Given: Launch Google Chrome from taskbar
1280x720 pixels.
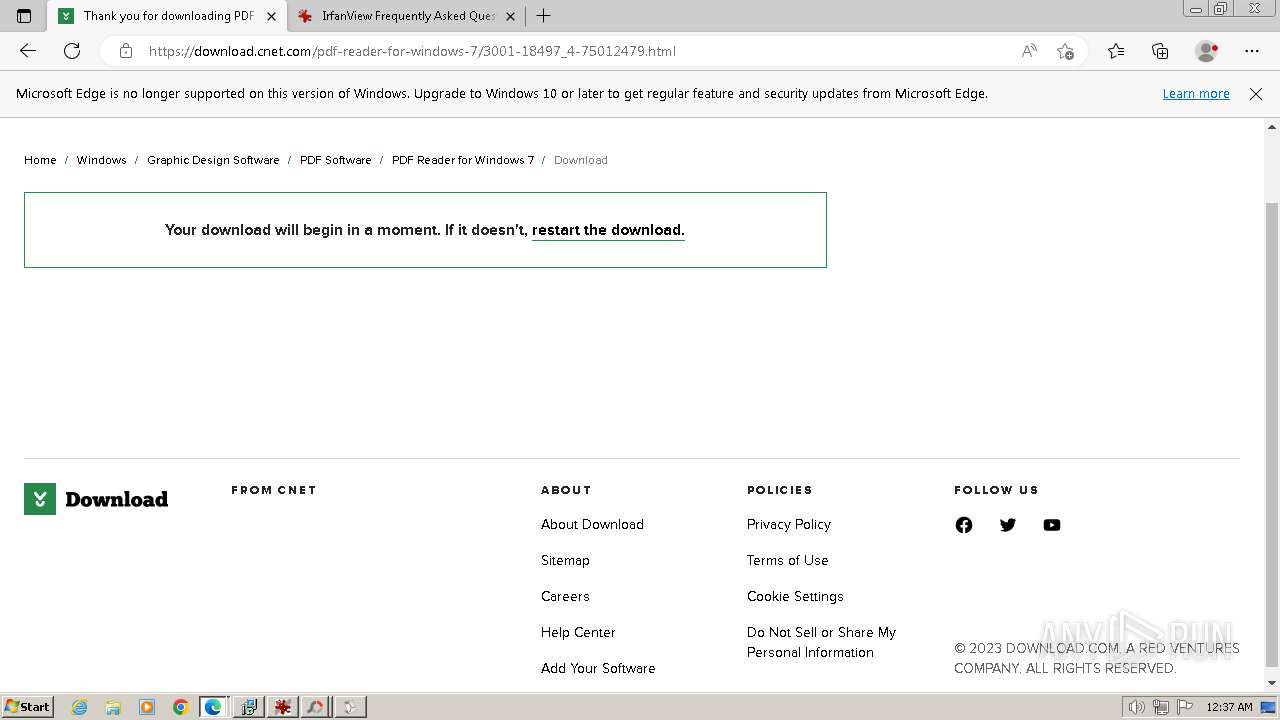Looking at the screenshot, I should 181,707.
